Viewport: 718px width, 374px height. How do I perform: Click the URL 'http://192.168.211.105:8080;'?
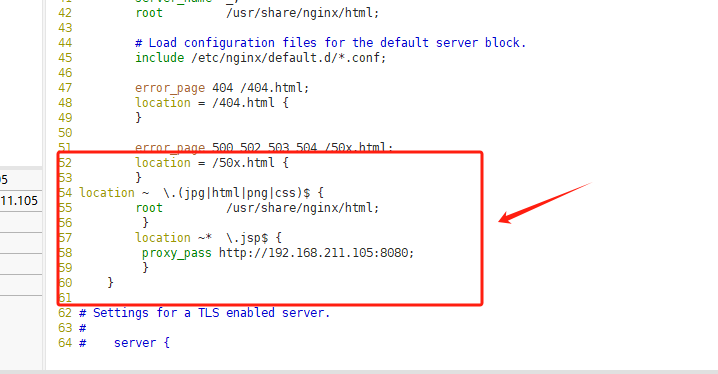[x=316, y=253]
